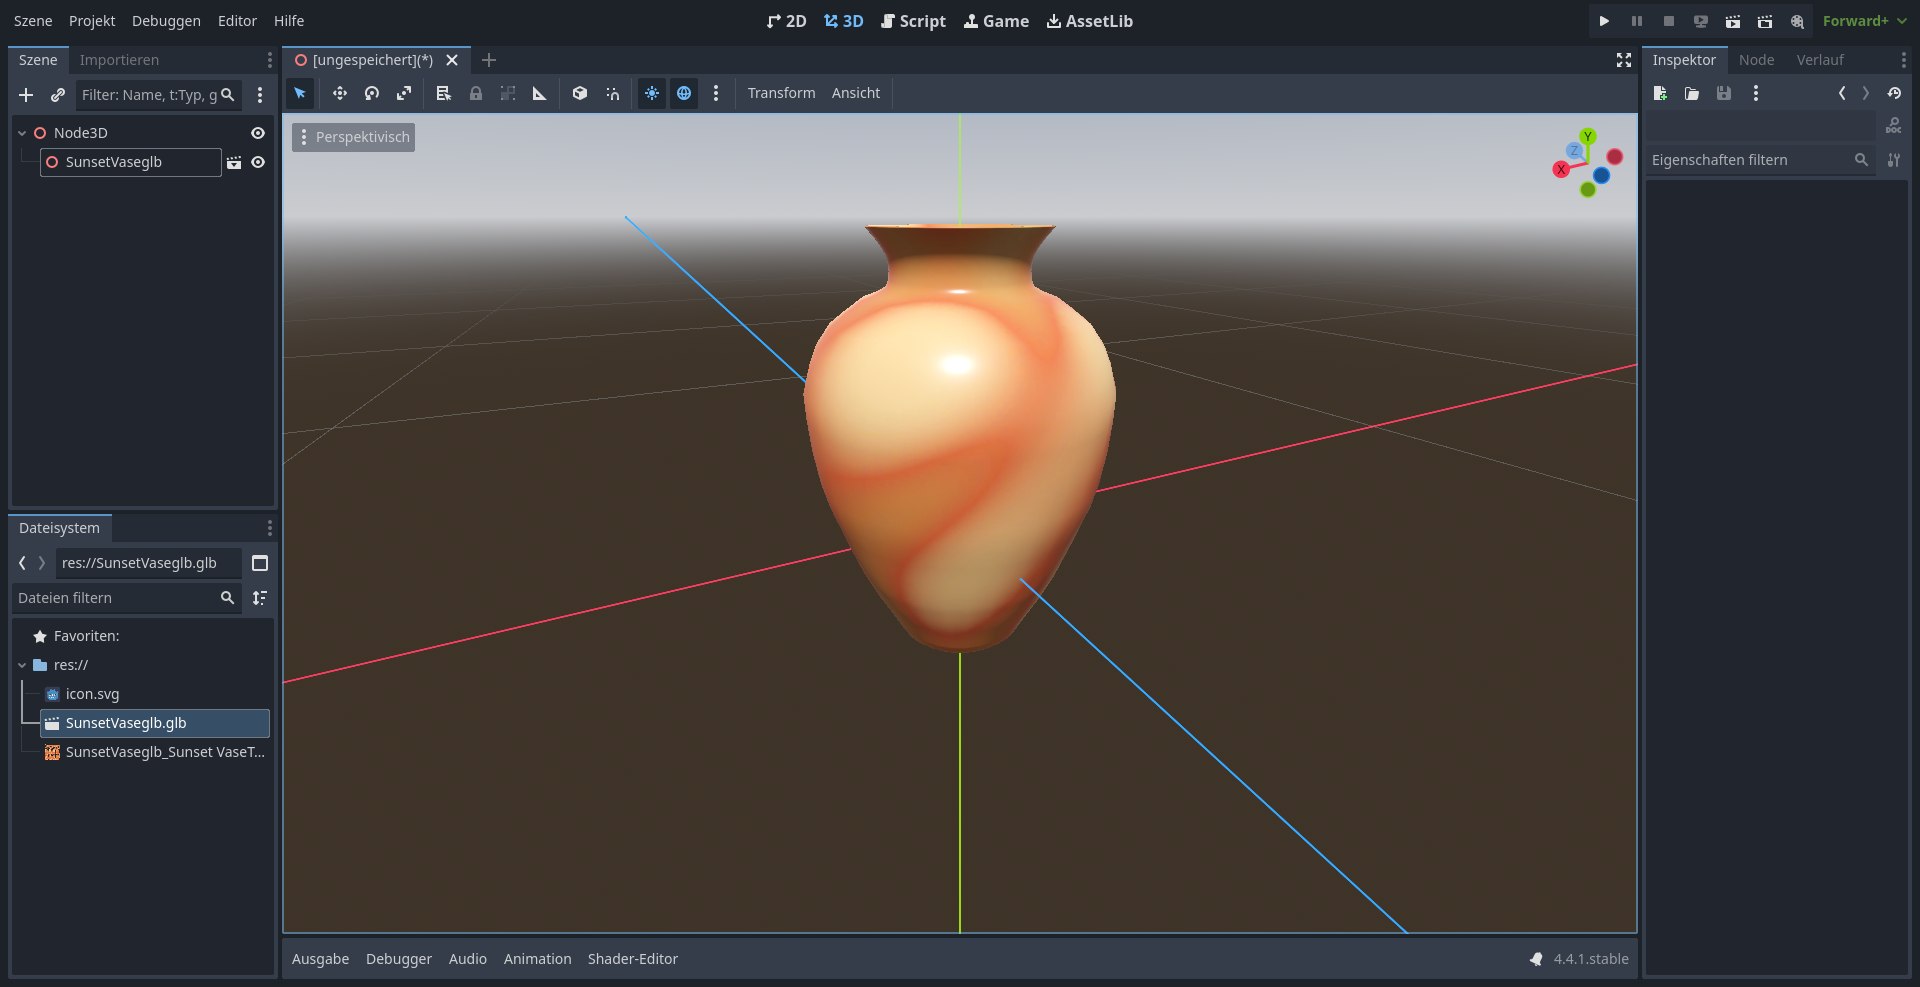Open the Forward+ renderer dropdown

(x=1864, y=21)
